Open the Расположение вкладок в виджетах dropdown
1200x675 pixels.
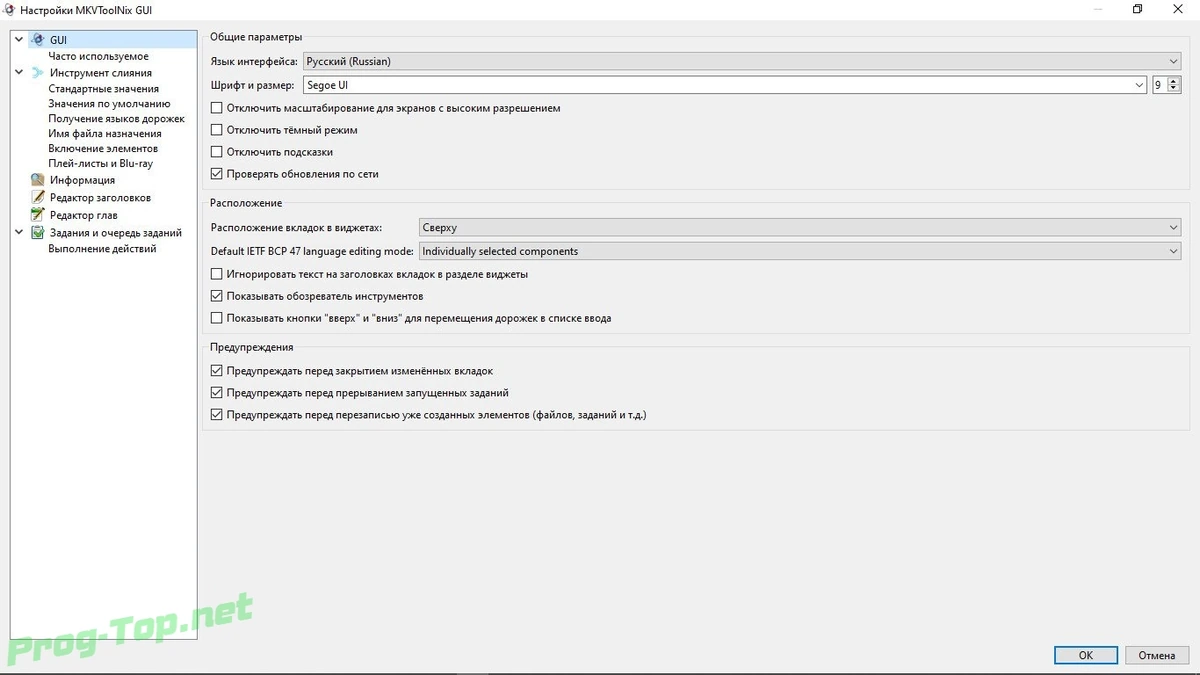(800, 228)
